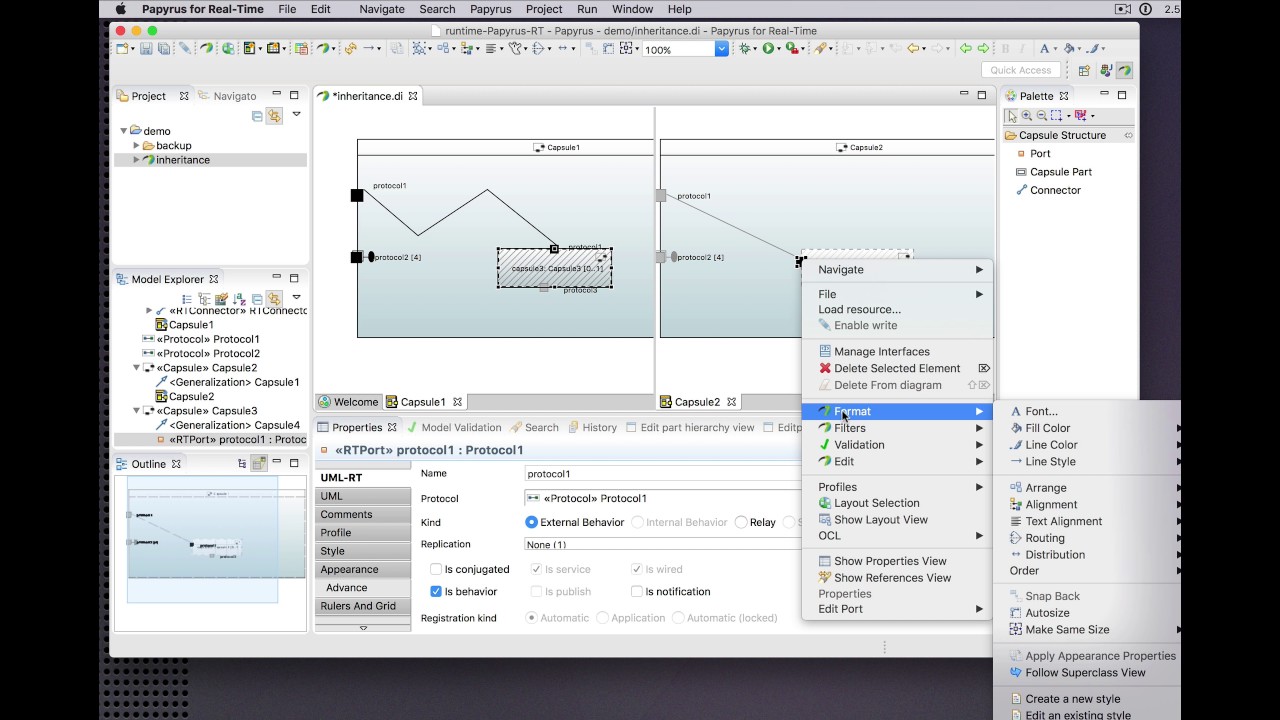The image size is (1280, 720).
Task: Select the Appearance properties tab
Action: 363,569
